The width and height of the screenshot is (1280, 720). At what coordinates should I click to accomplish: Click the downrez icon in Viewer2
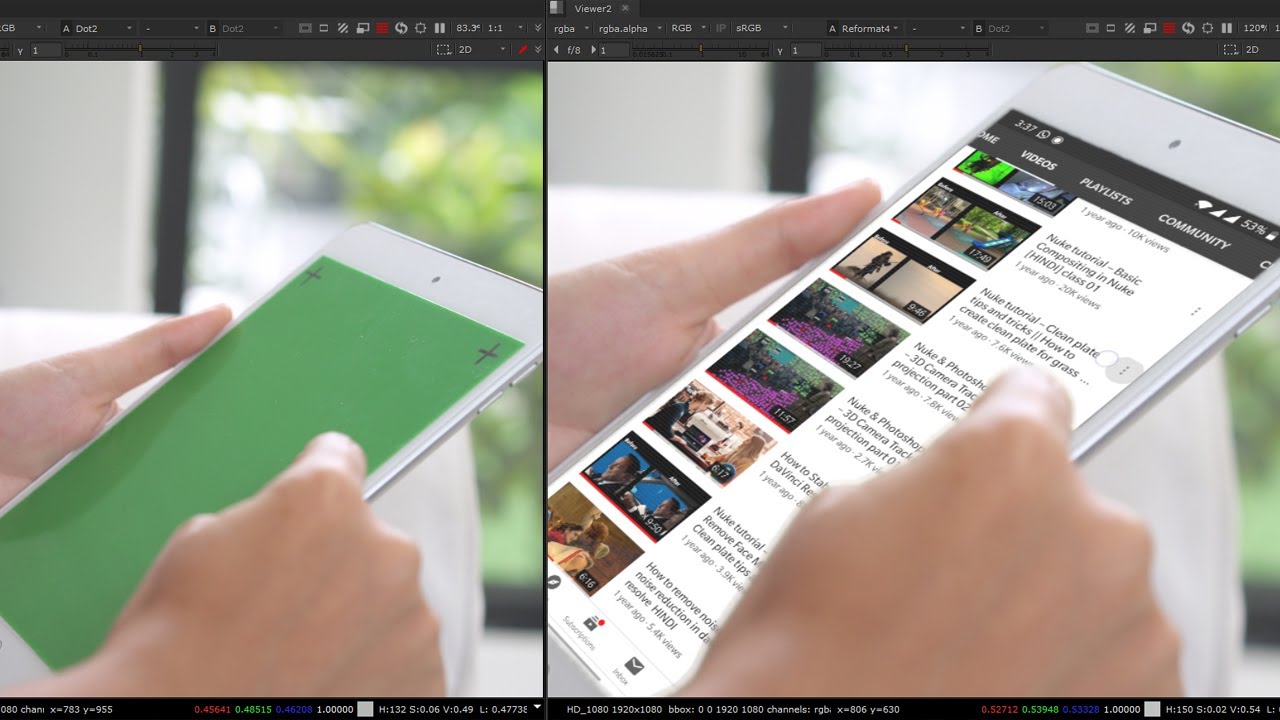pos(1150,29)
